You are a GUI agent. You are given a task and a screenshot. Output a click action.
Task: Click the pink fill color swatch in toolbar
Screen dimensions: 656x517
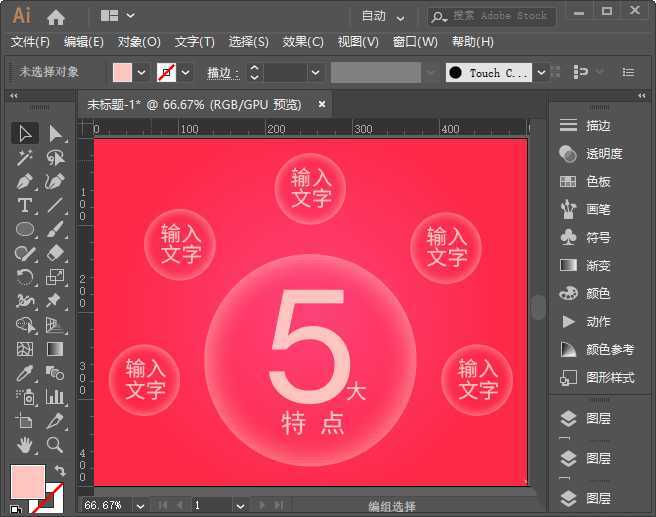tap(27, 481)
